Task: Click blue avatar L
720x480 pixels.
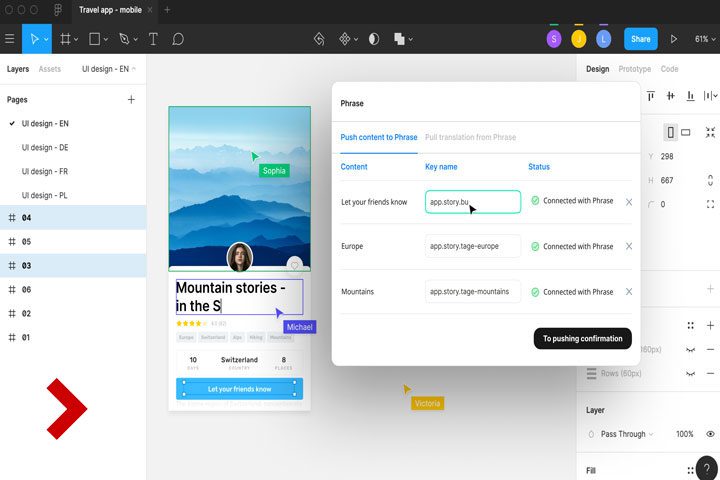Action: (603, 39)
